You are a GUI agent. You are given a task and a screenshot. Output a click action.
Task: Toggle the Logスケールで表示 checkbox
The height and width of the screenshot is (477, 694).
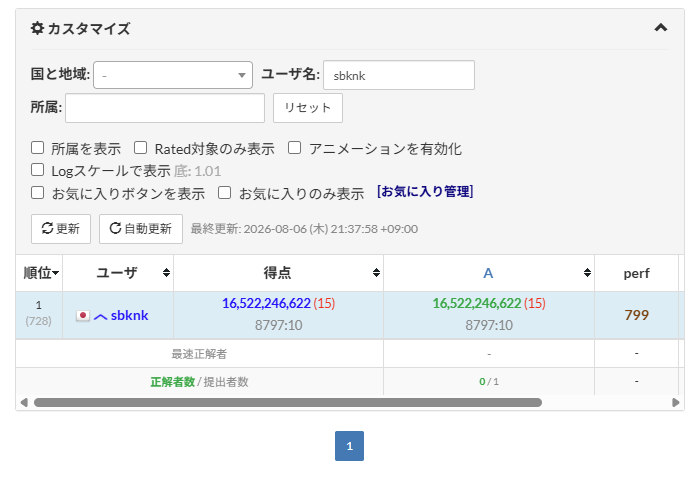[38, 170]
